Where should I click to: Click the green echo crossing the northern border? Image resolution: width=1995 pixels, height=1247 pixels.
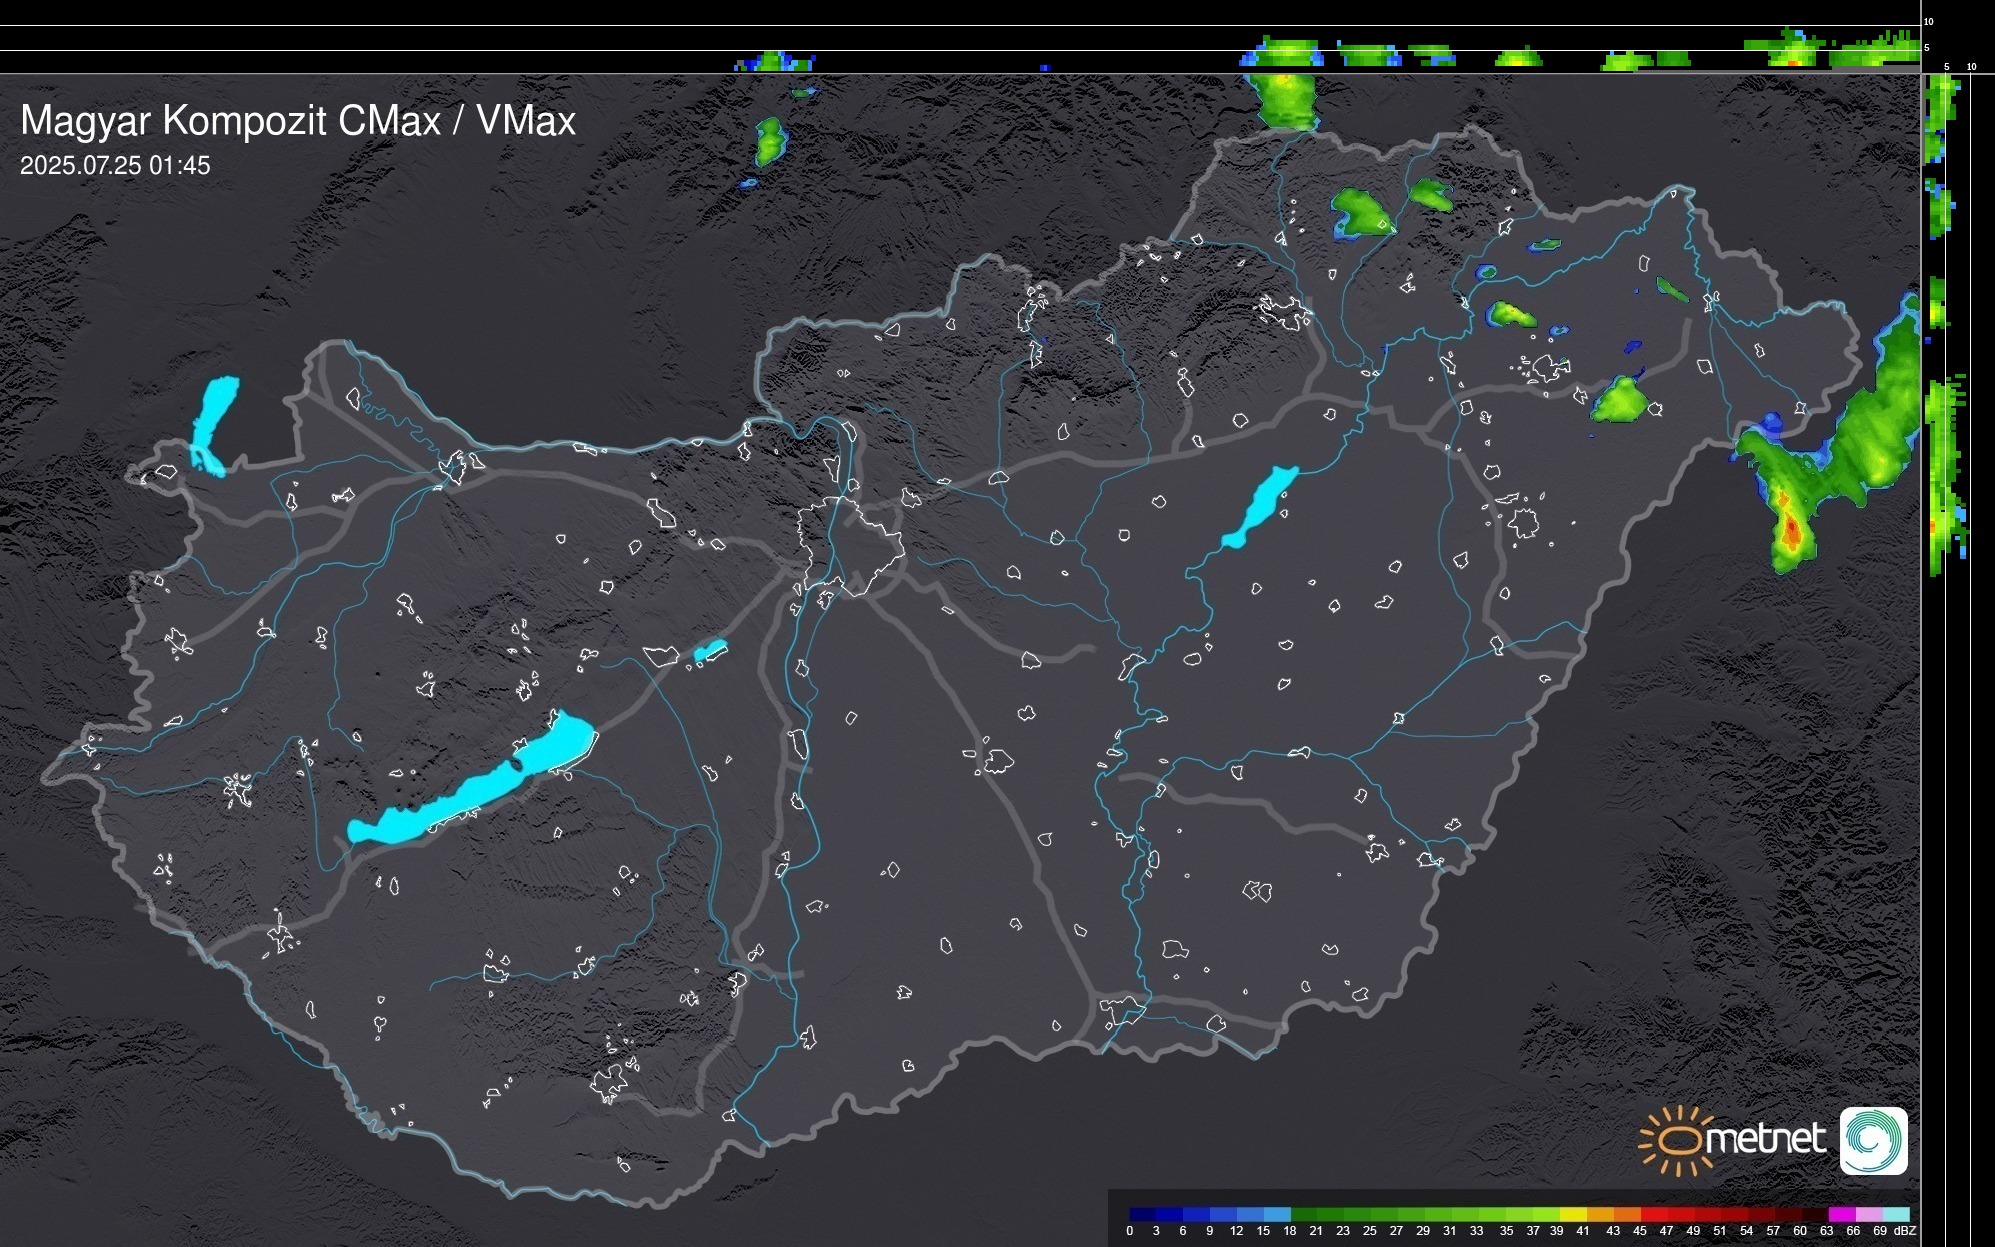point(1287,100)
